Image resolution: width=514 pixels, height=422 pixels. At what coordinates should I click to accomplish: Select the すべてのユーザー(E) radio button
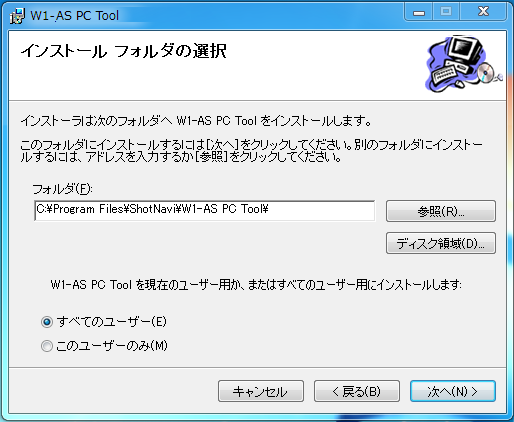coord(47,322)
